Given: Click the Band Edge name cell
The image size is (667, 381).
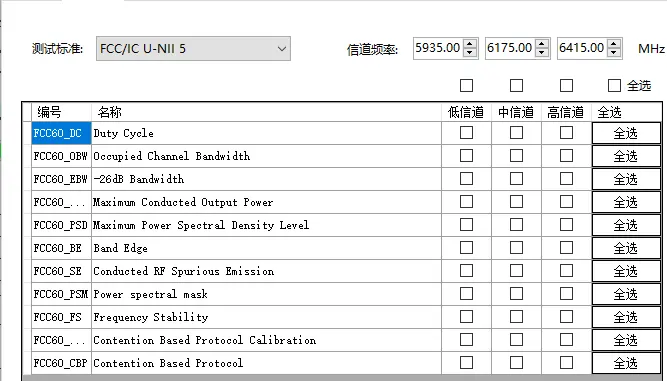Looking at the screenshot, I should [x=266, y=248].
